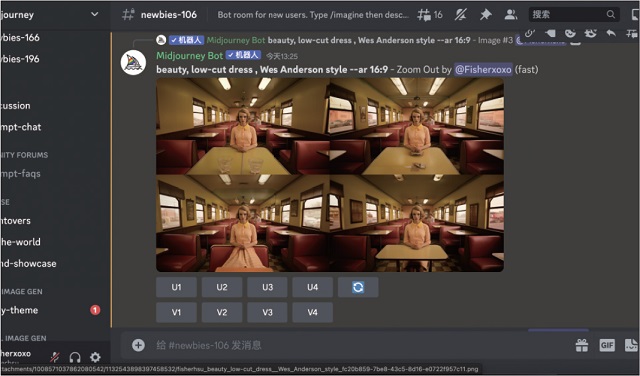Upscale image 1 with U1 button
Screen dimensions: 640x376
176,287
